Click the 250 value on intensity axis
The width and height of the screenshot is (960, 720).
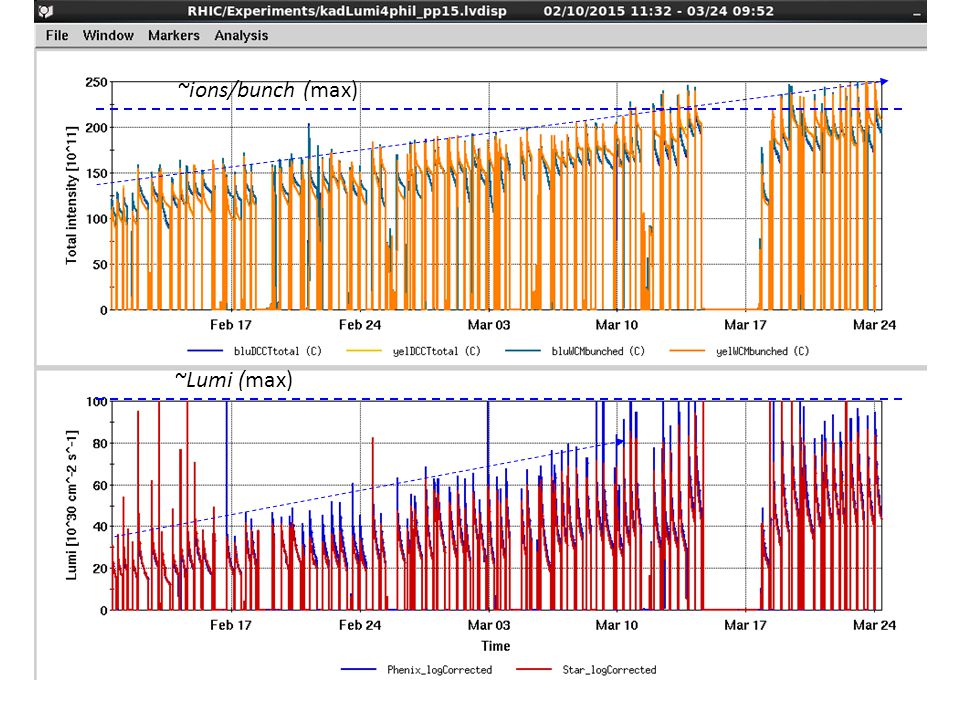(x=96, y=82)
